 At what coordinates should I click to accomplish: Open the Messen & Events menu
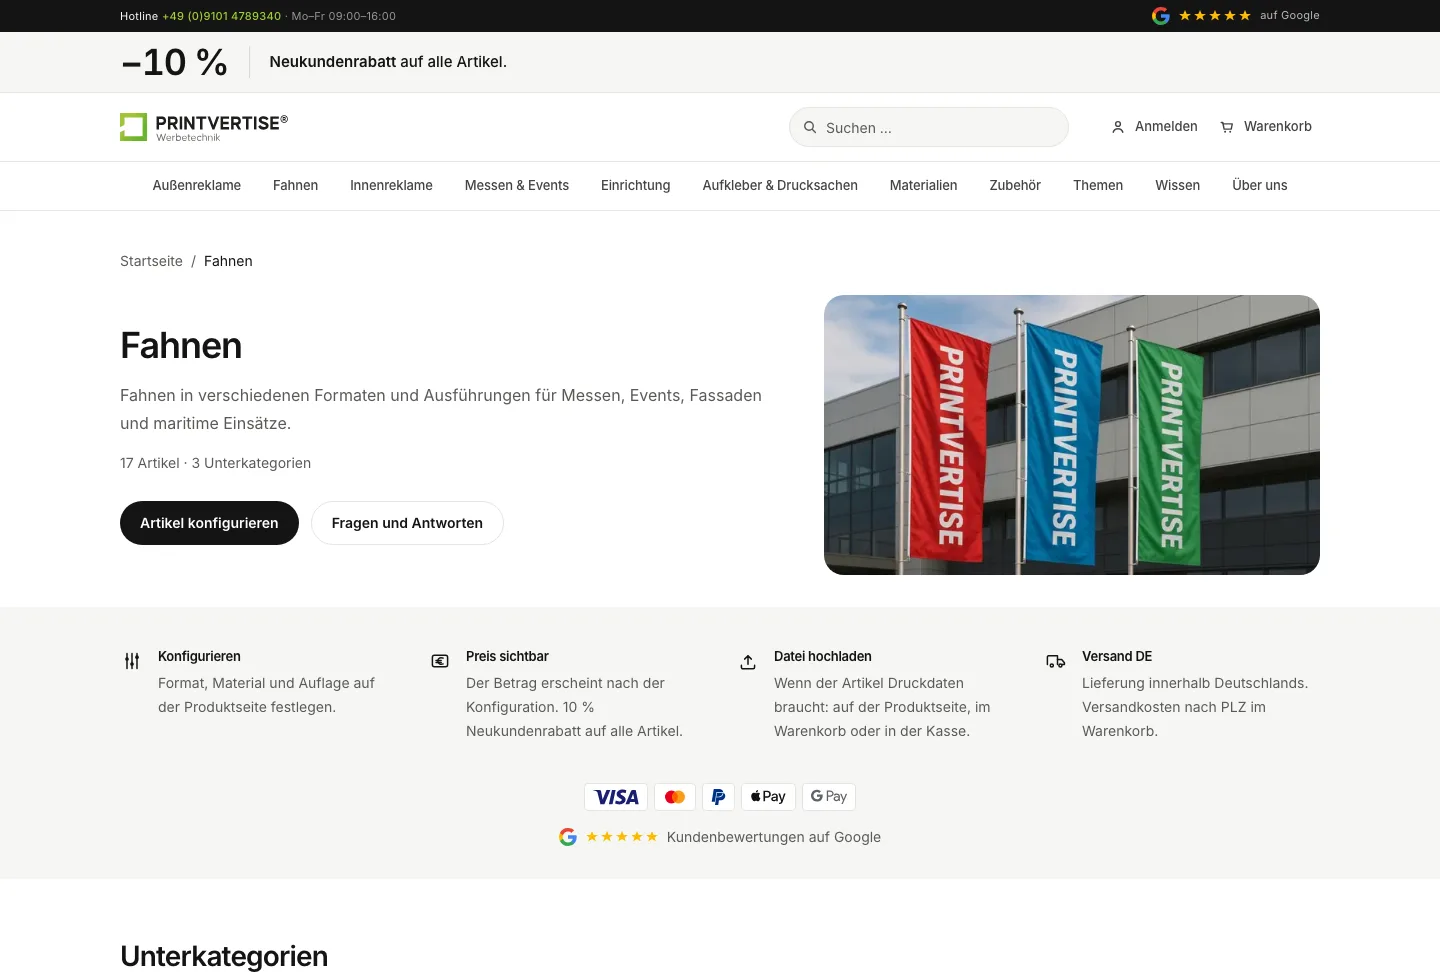point(517,186)
